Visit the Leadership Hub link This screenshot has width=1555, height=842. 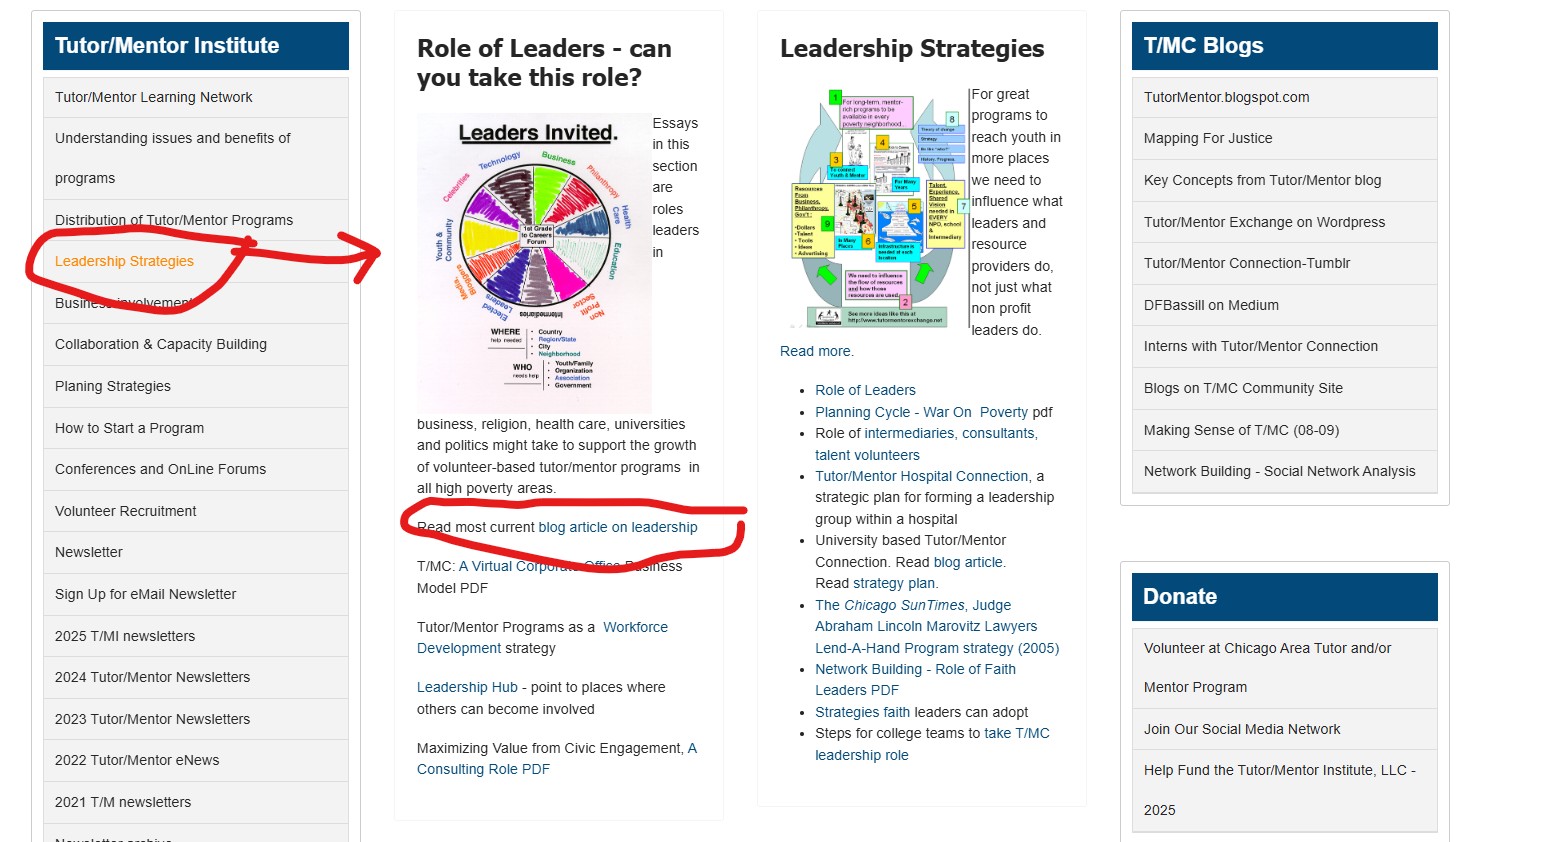[x=467, y=687]
